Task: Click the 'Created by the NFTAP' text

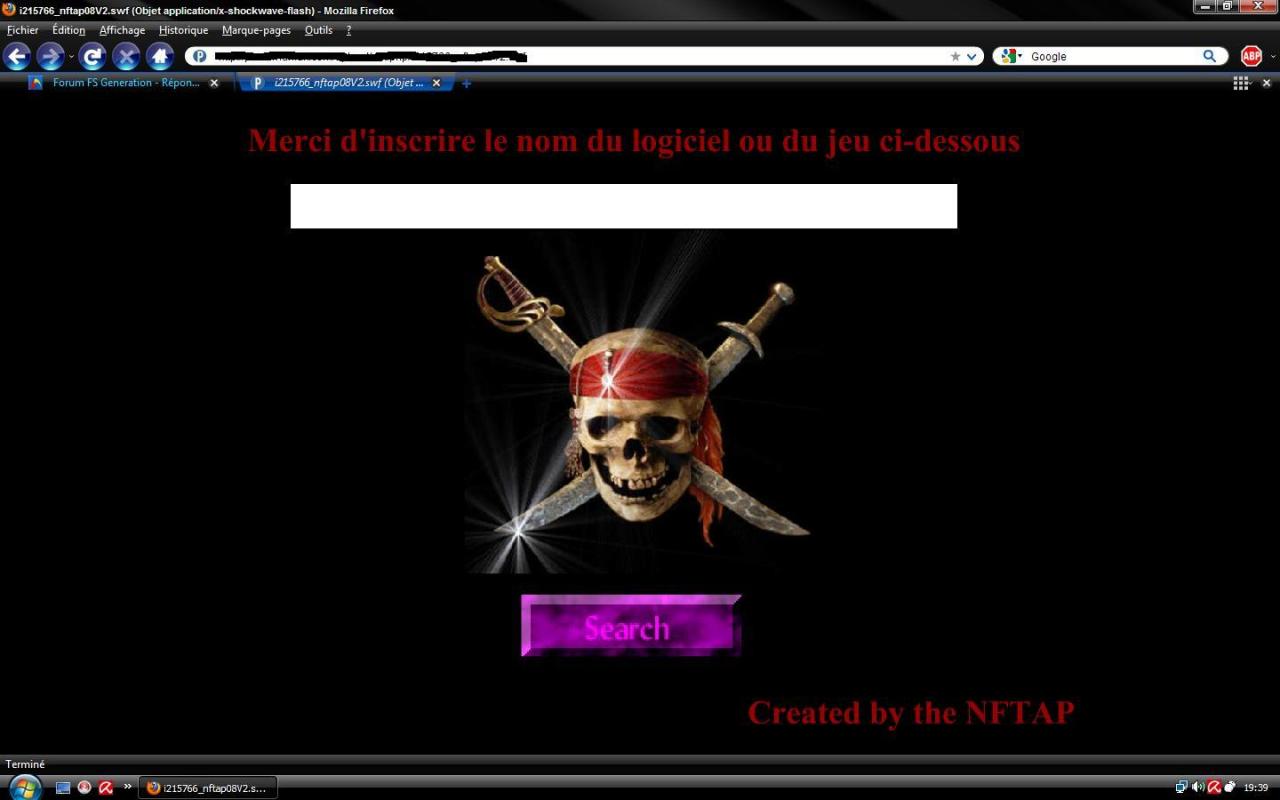Action: (911, 713)
